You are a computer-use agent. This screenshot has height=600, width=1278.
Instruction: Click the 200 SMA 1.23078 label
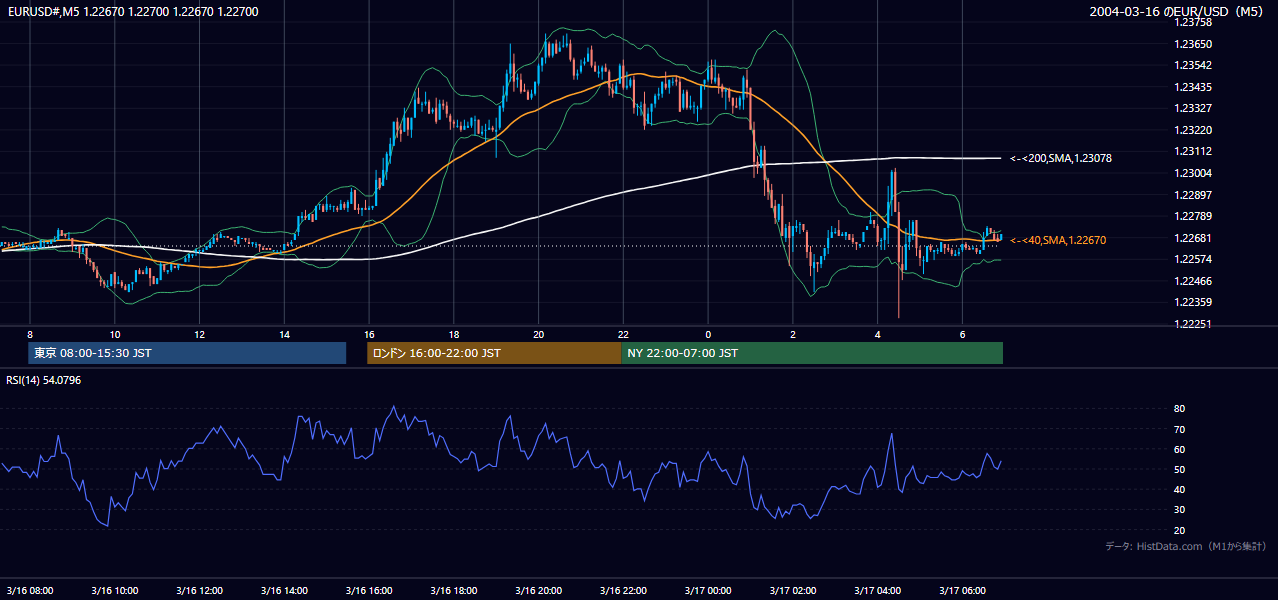(x=1061, y=158)
